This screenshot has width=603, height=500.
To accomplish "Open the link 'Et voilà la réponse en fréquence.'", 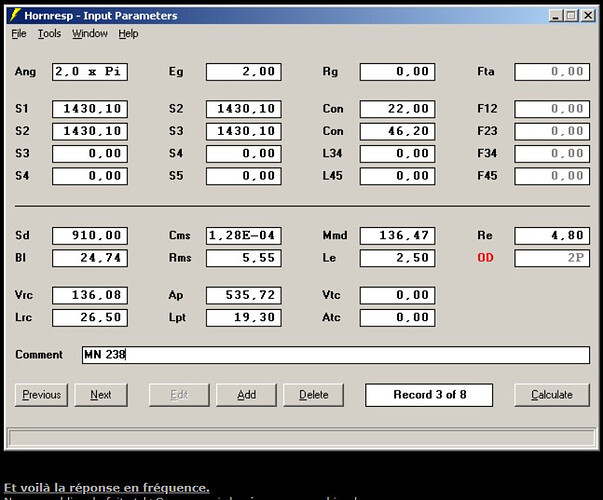I will click(x=107, y=488).
